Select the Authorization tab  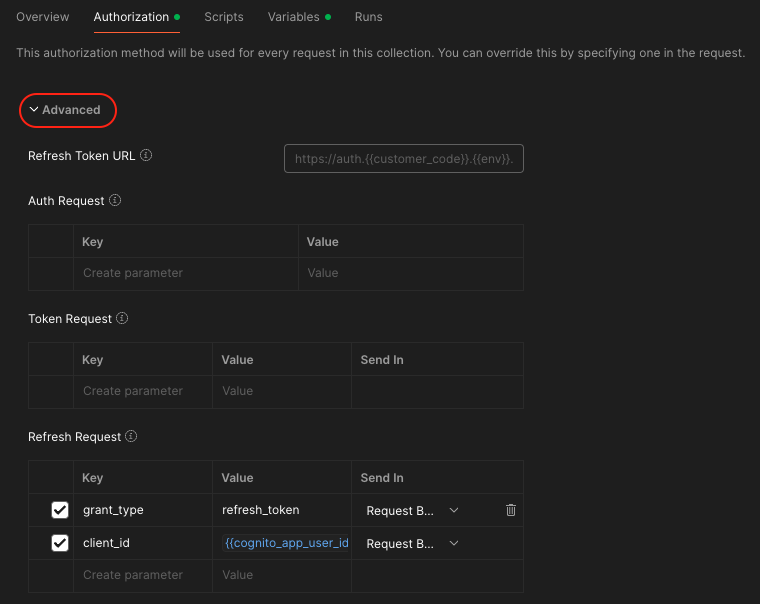coord(137,17)
